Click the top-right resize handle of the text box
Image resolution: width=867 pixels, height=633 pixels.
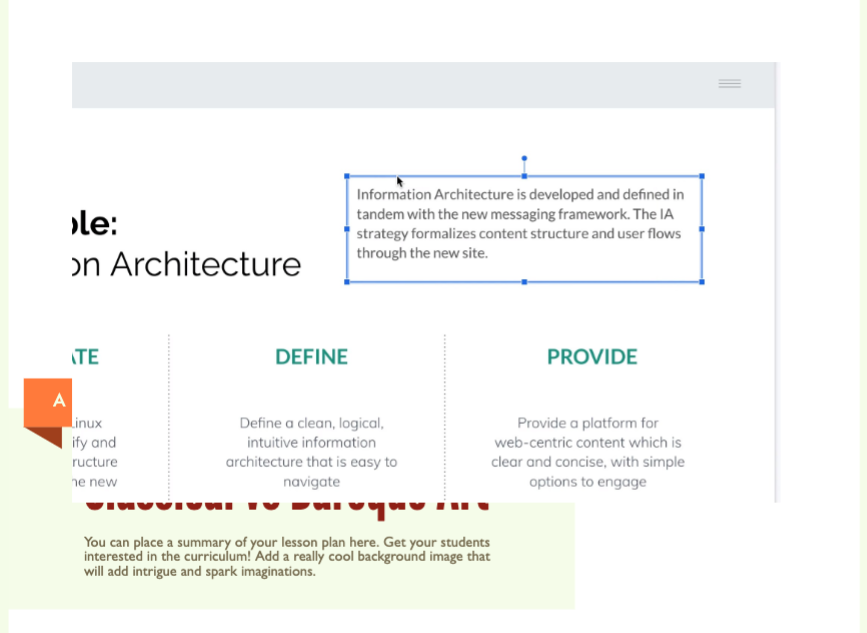tap(702, 176)
